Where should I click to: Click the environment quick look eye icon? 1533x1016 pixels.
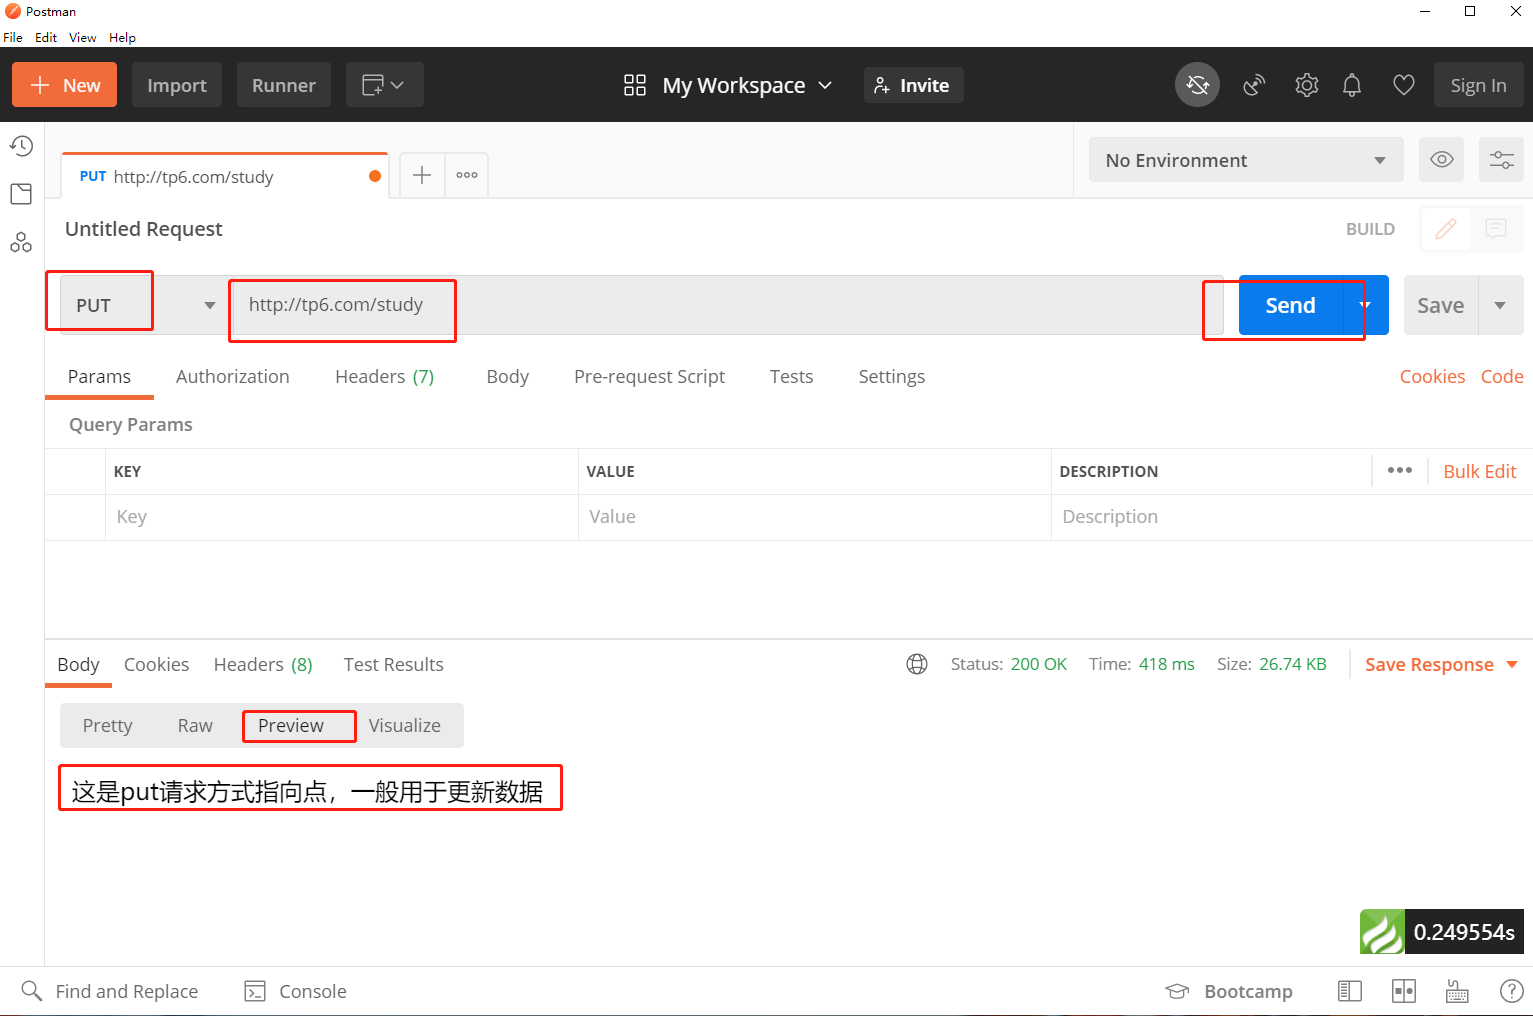[1441, 160]
